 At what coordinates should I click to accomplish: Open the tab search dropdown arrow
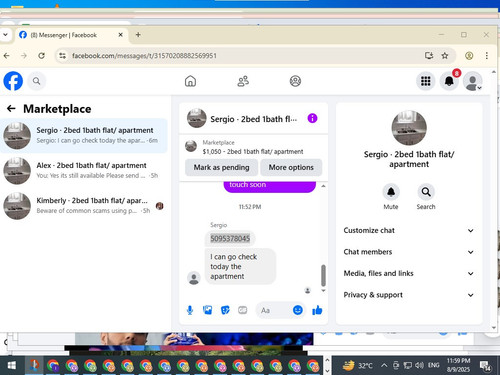[5, 35]
